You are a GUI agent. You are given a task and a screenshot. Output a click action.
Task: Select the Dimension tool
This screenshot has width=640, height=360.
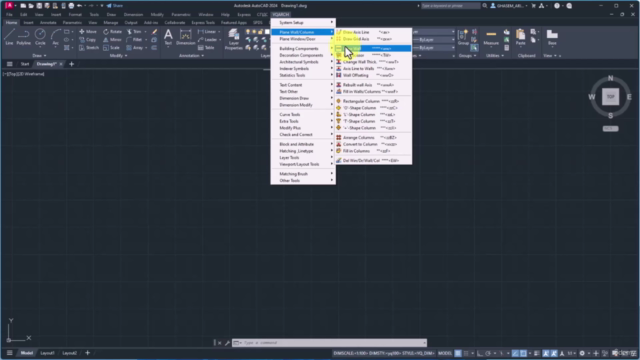click(x=185, y=37)
